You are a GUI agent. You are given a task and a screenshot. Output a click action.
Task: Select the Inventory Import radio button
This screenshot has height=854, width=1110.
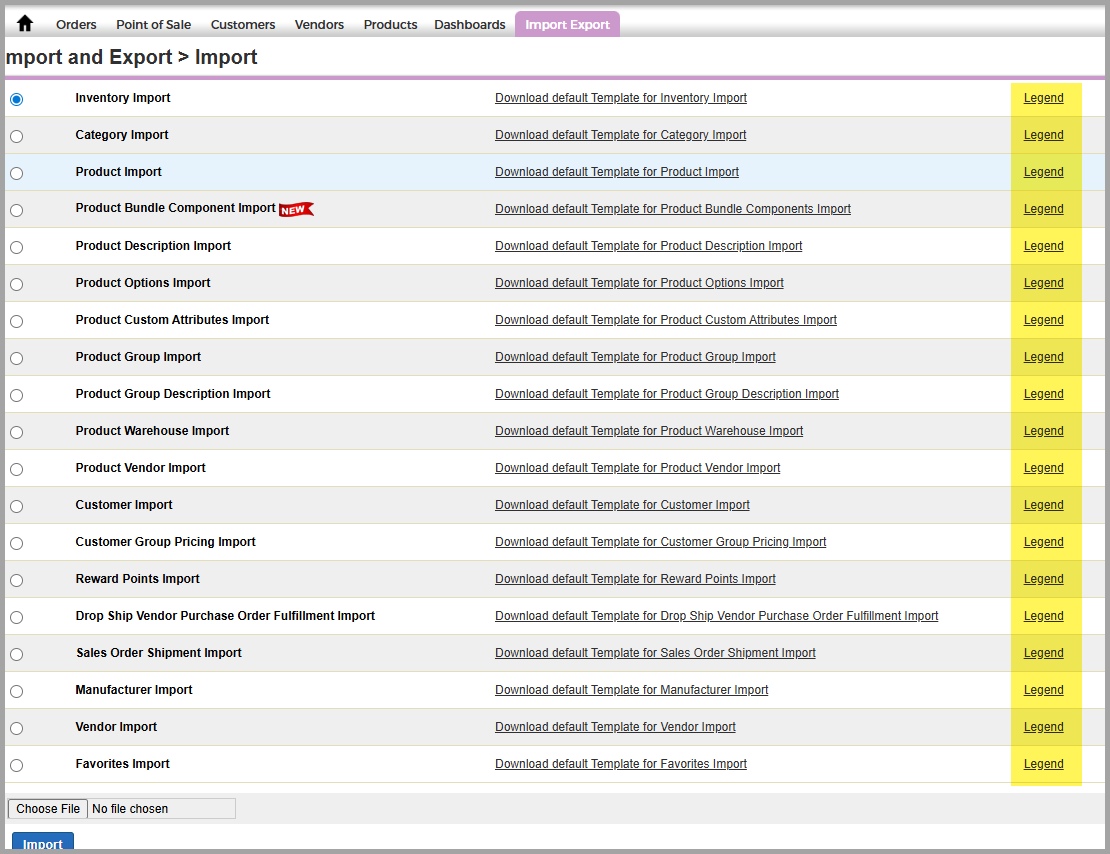[16, 99]
